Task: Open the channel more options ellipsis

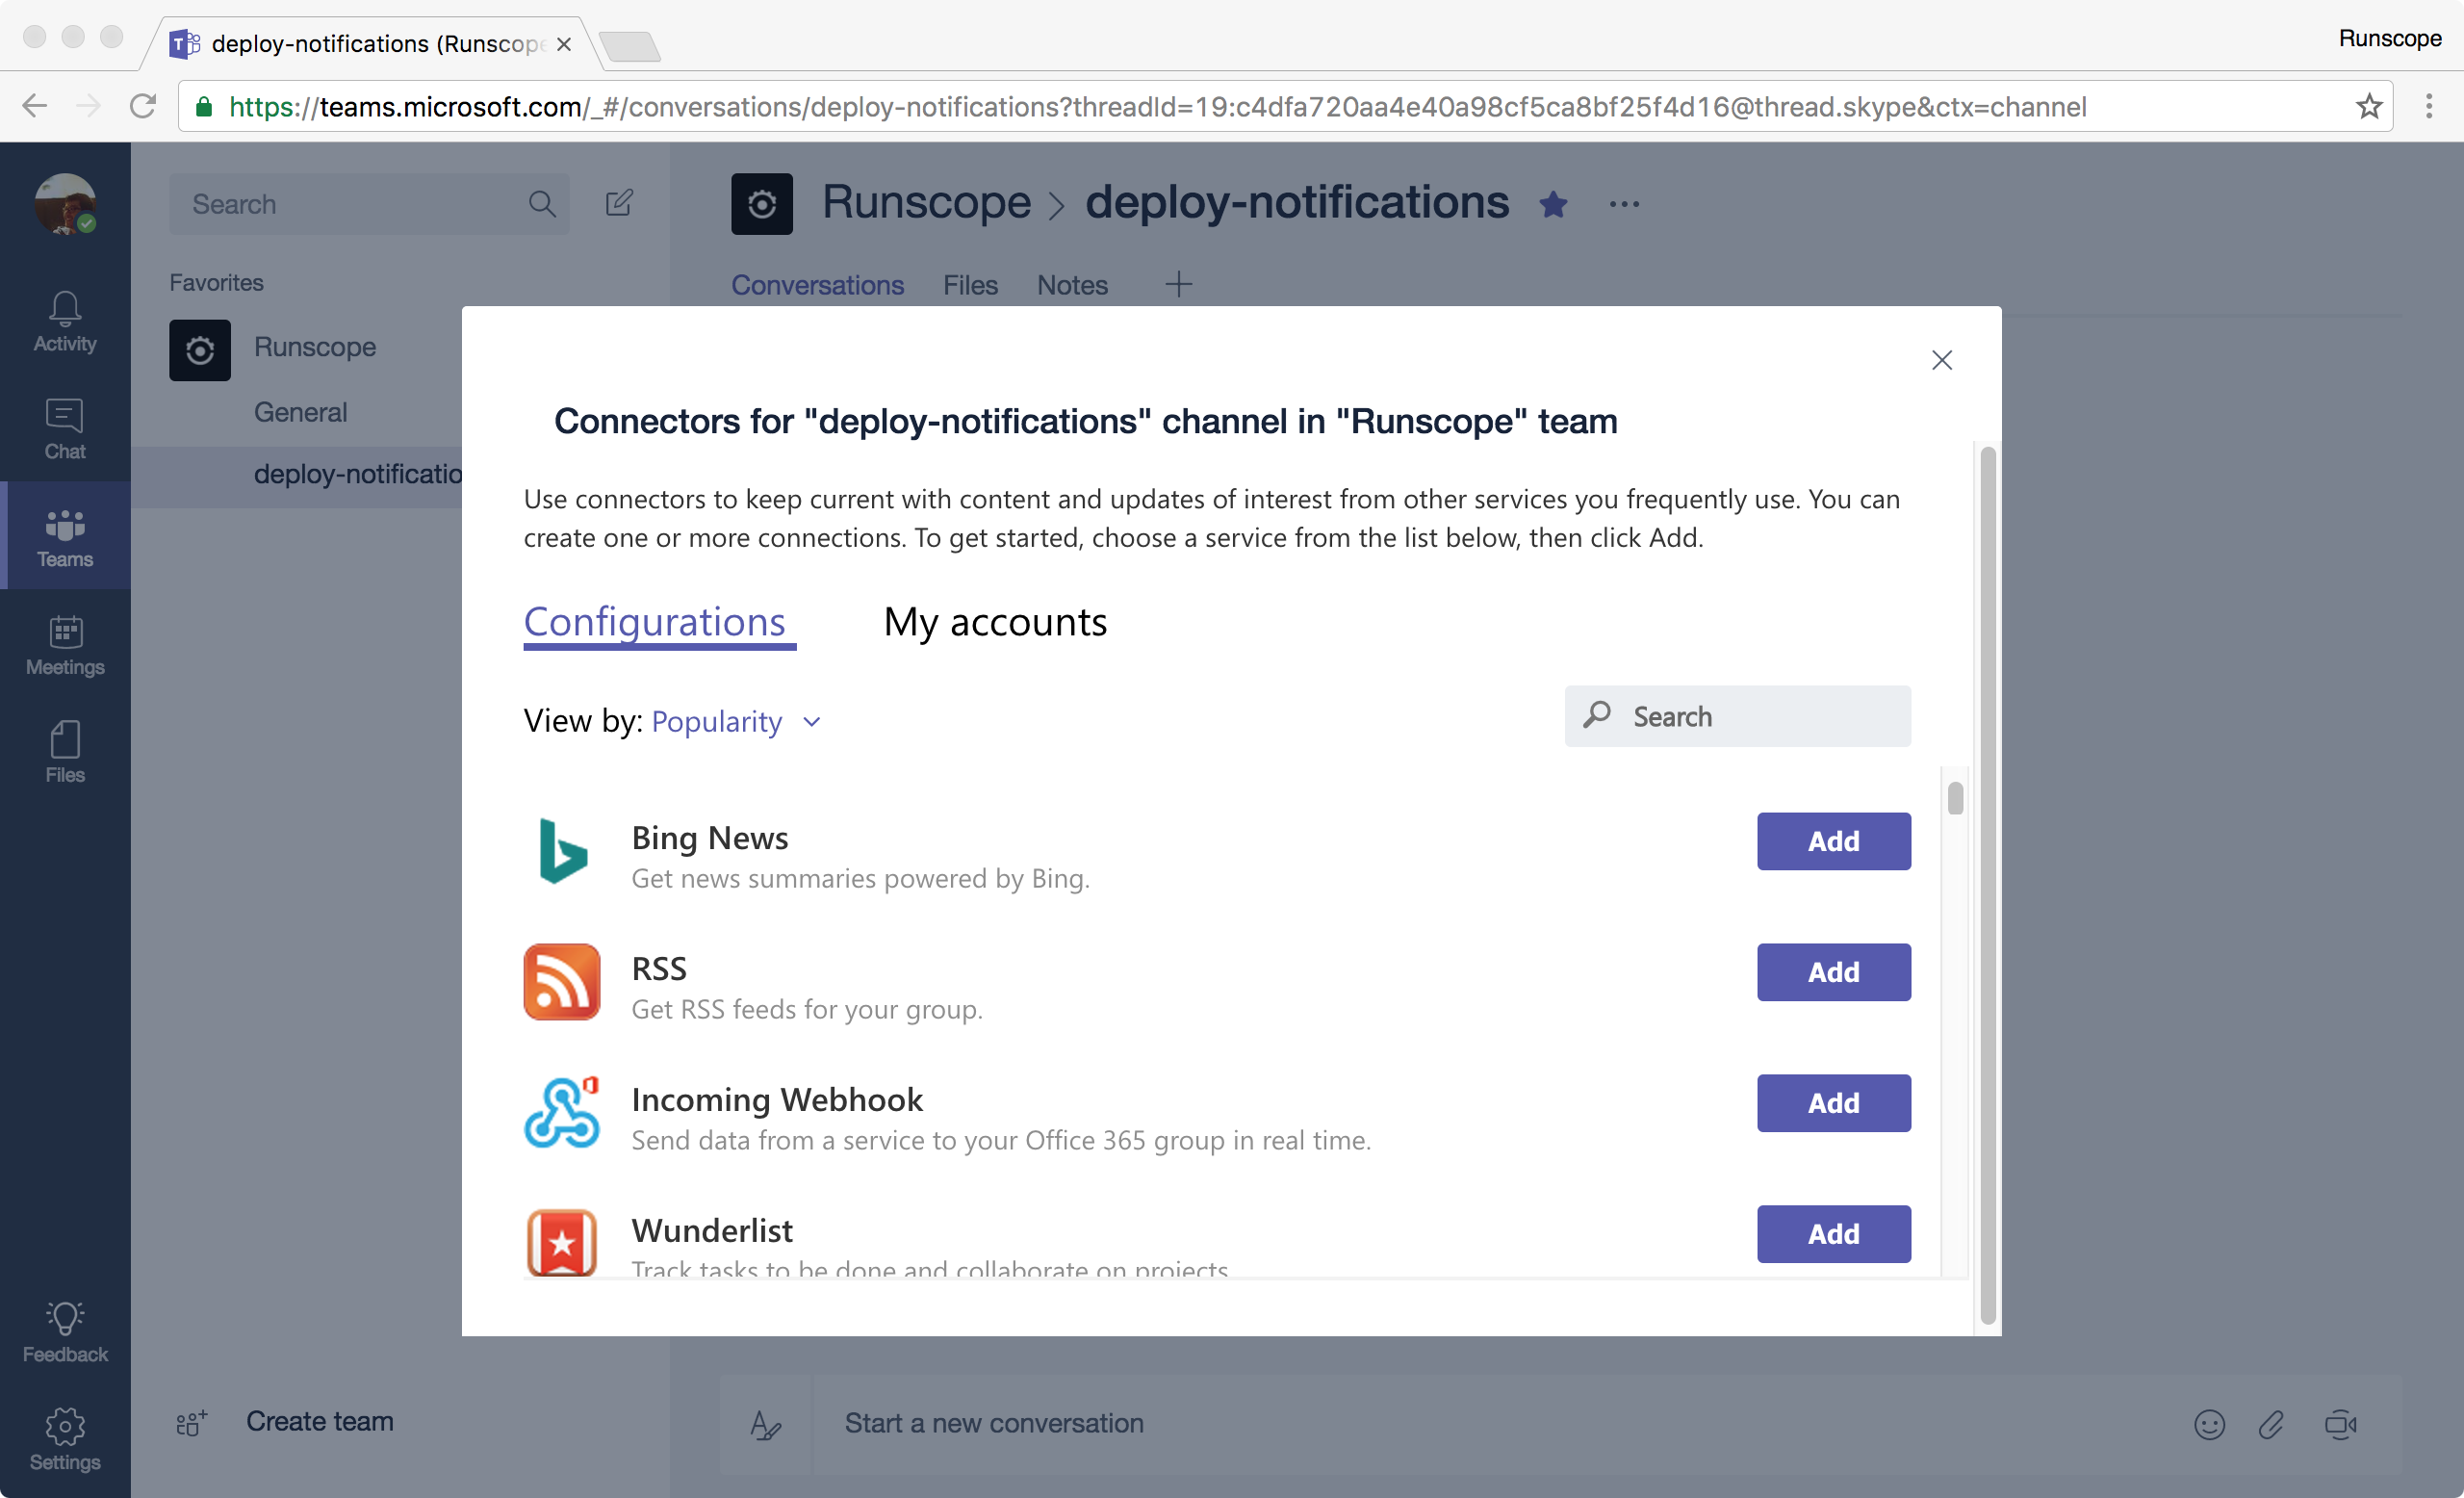Action: [1624, 204]
